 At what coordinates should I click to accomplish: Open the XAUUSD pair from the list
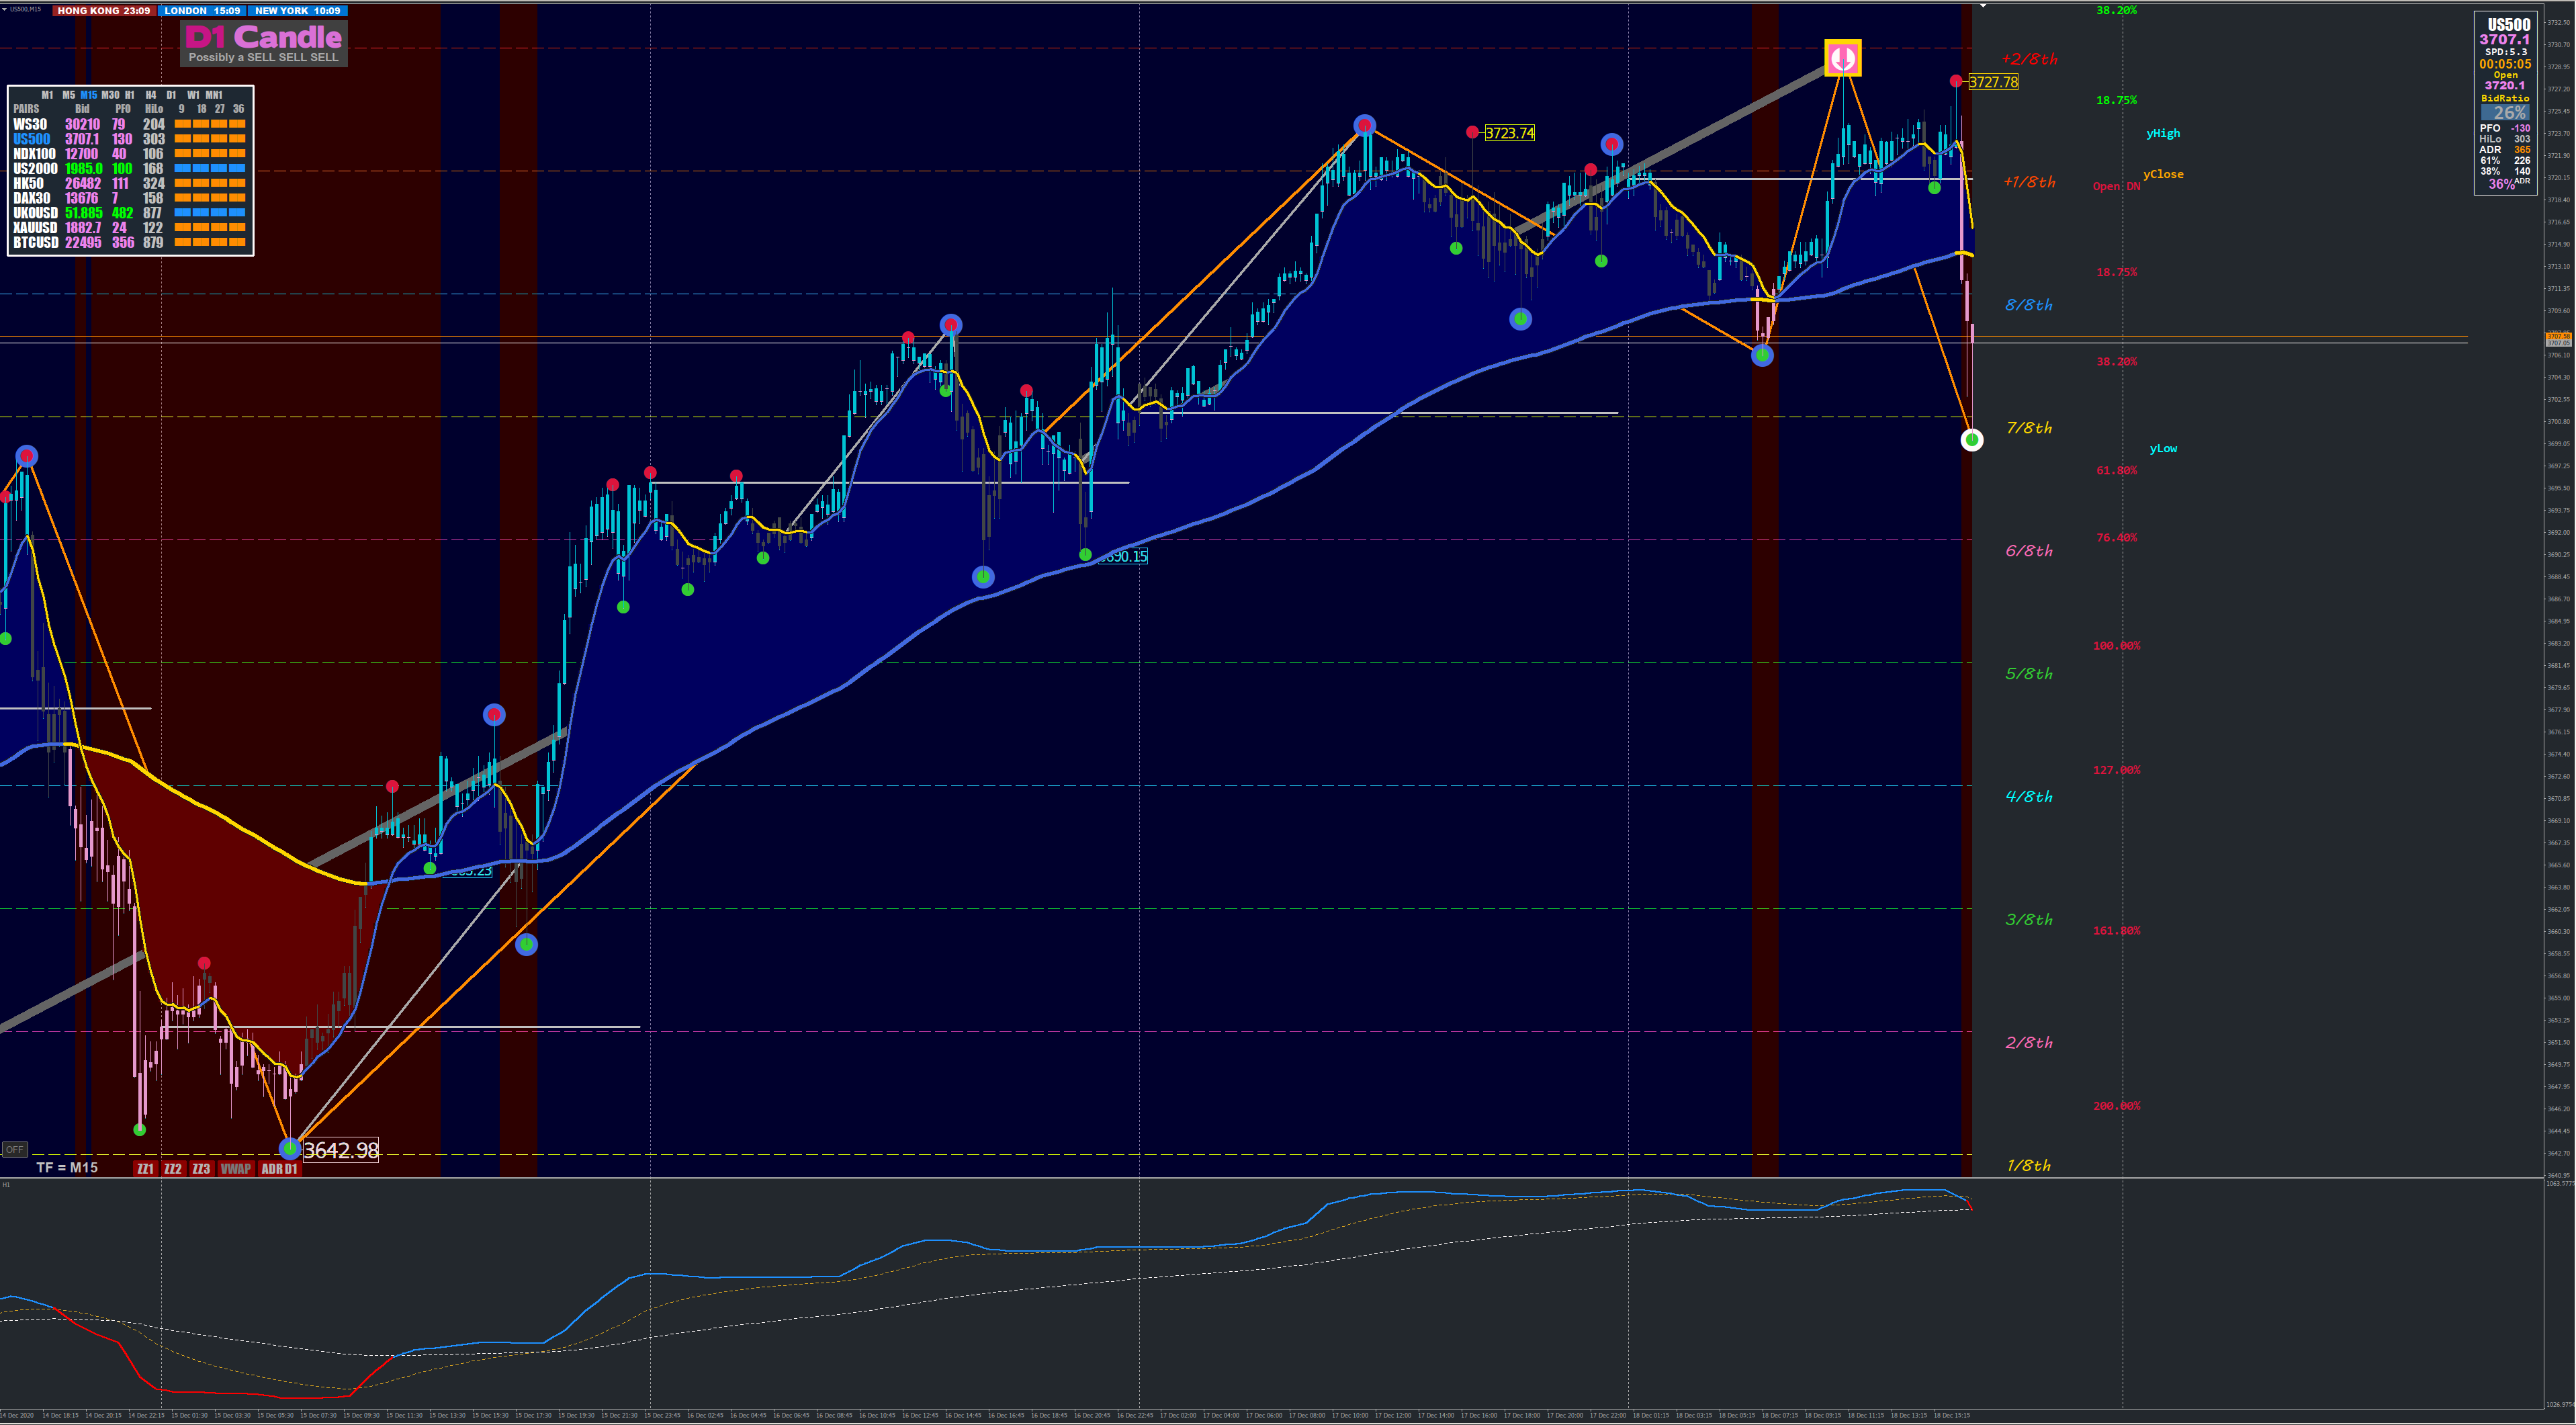coord(34,228)
